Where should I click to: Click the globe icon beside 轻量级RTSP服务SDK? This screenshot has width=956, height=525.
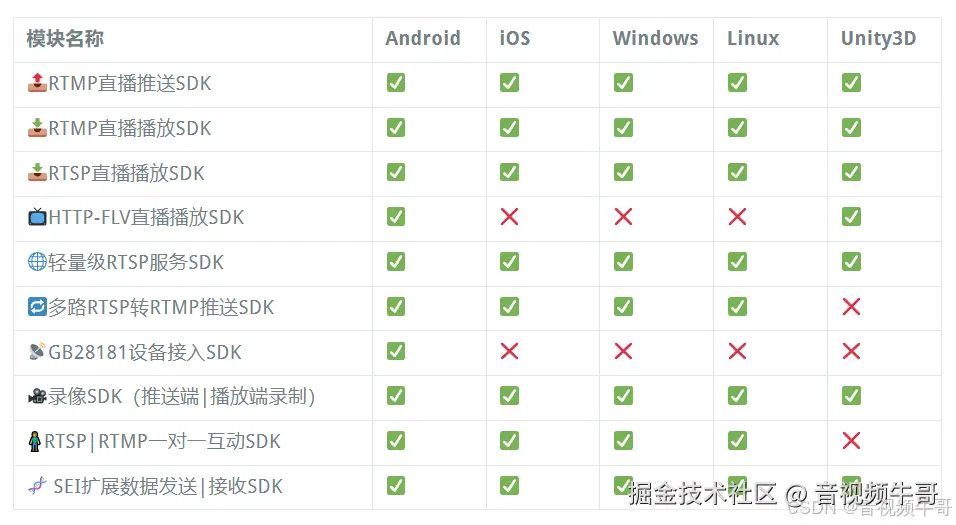point(37,262)
